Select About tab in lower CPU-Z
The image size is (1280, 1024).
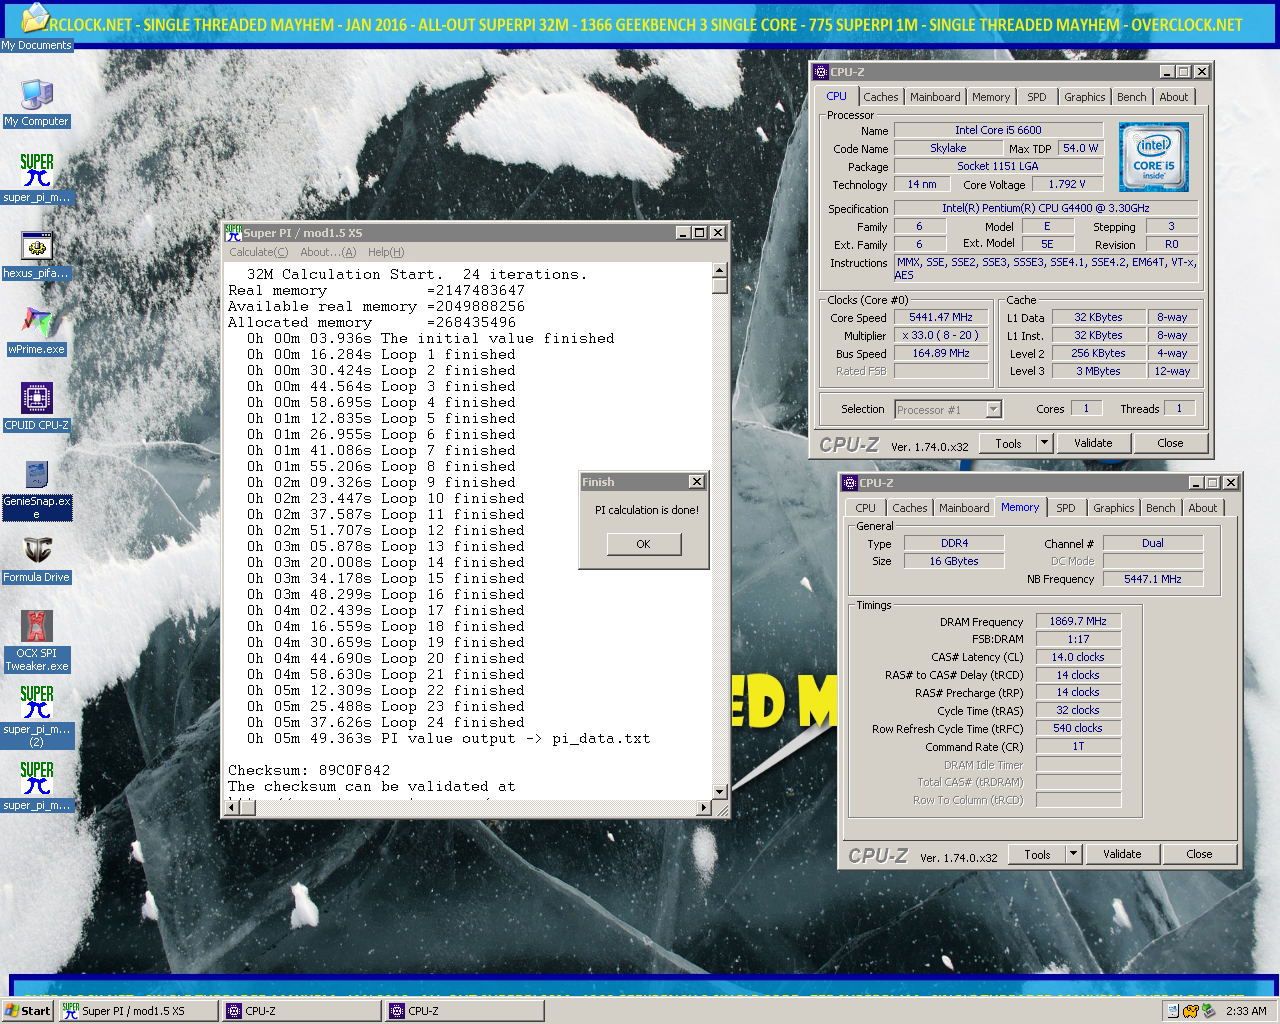[x=1203, y=508]
